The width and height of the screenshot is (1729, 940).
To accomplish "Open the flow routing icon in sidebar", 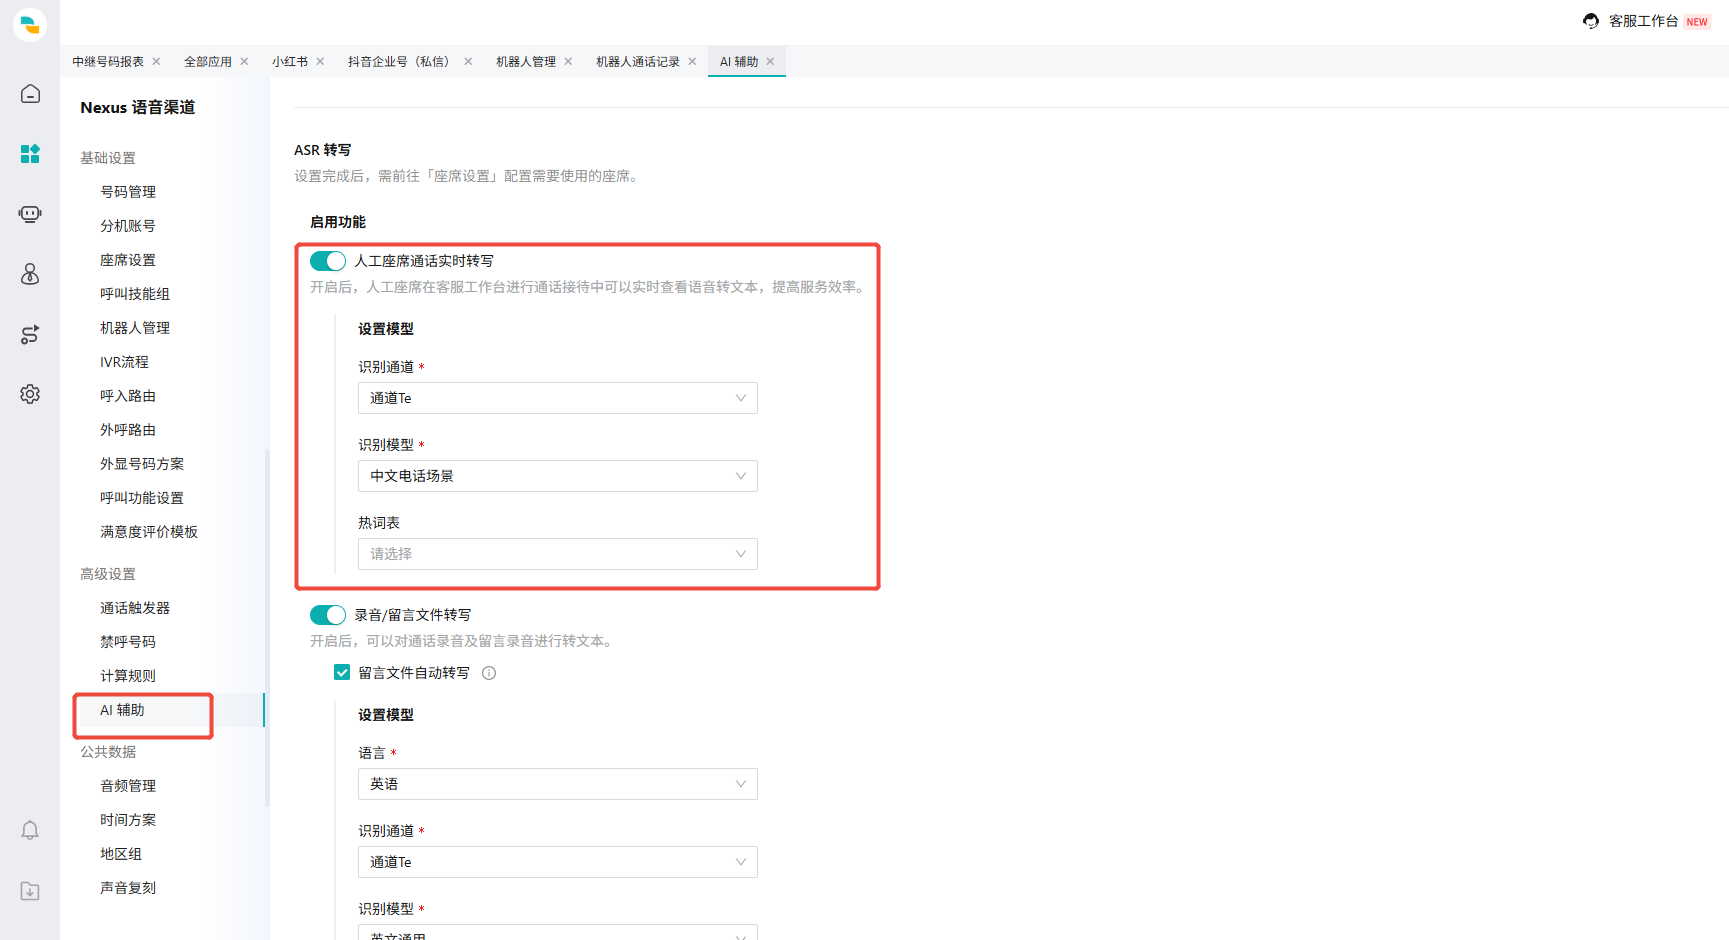I will (30, 334).
